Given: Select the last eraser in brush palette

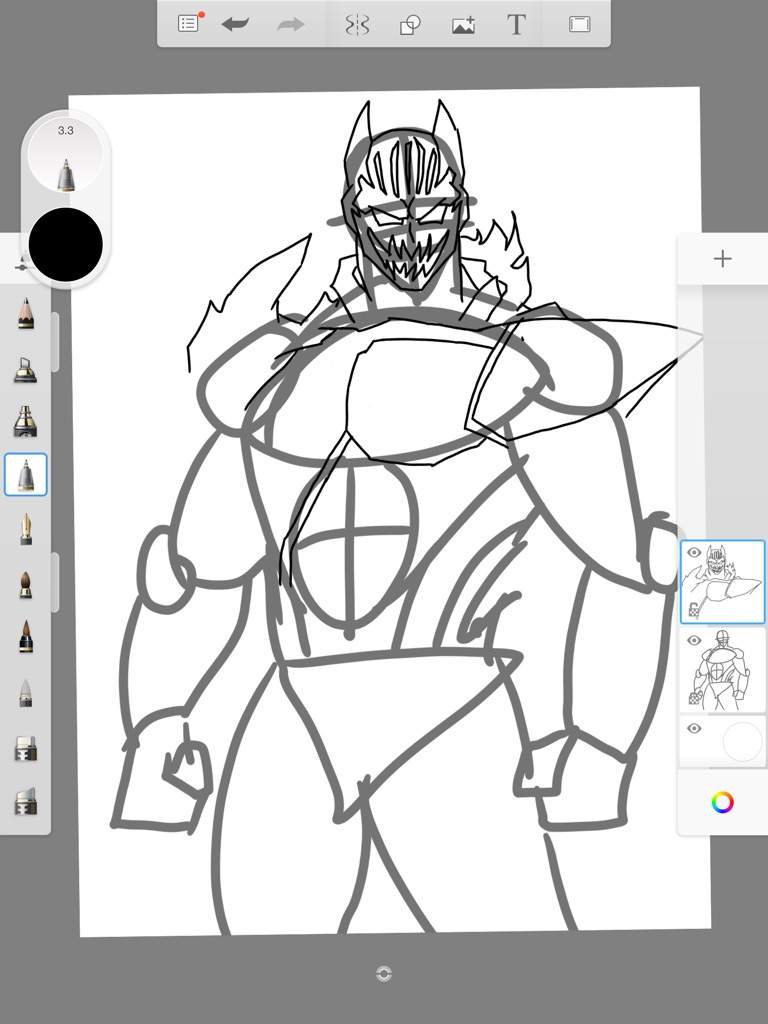Looking at the screenshot, I should [x=25, y=802].
